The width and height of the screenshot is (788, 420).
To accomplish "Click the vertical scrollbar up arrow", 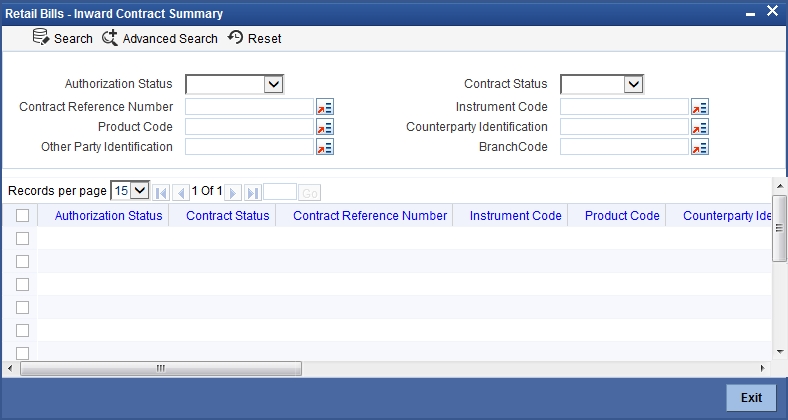I will click(x=780, y=186).
